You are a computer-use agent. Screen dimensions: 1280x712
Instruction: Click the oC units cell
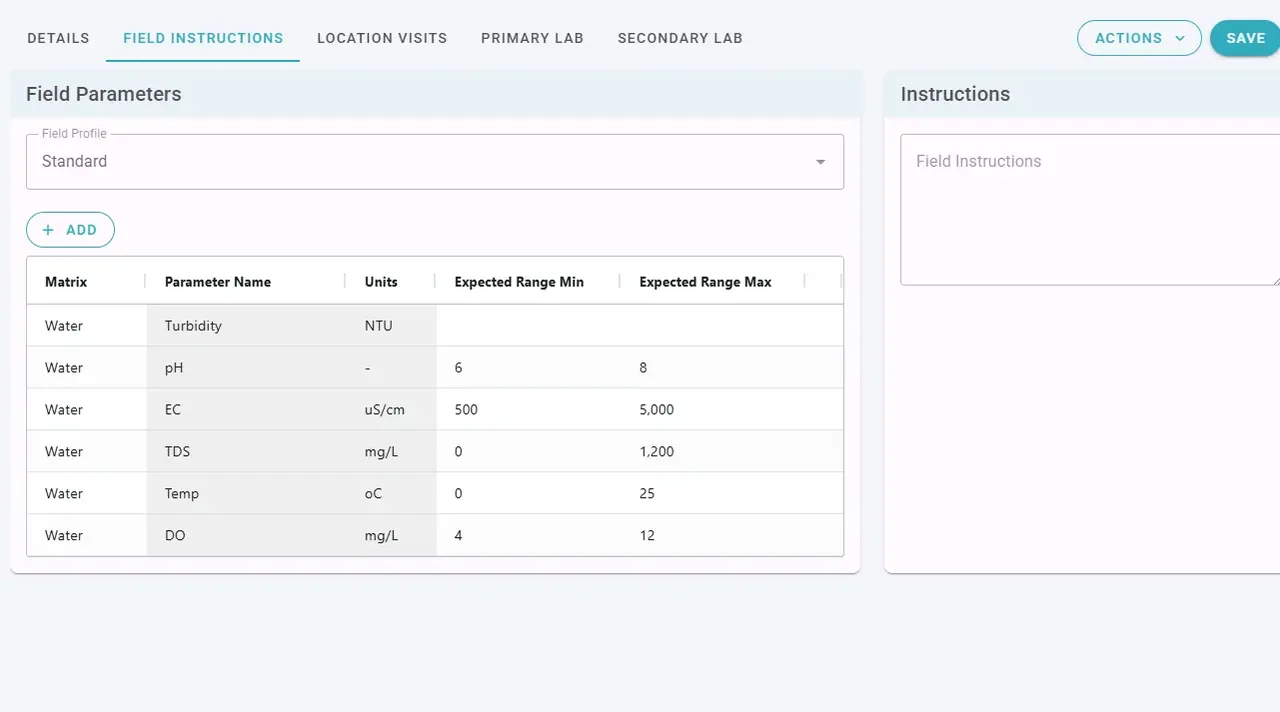392,494
